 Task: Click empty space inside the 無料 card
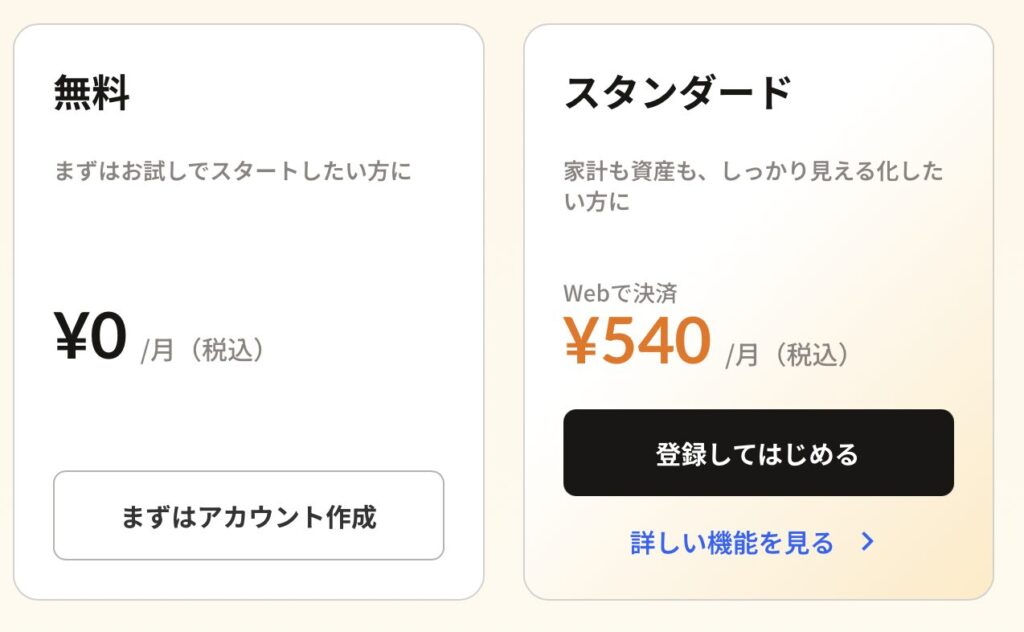[x=250, y=250]
